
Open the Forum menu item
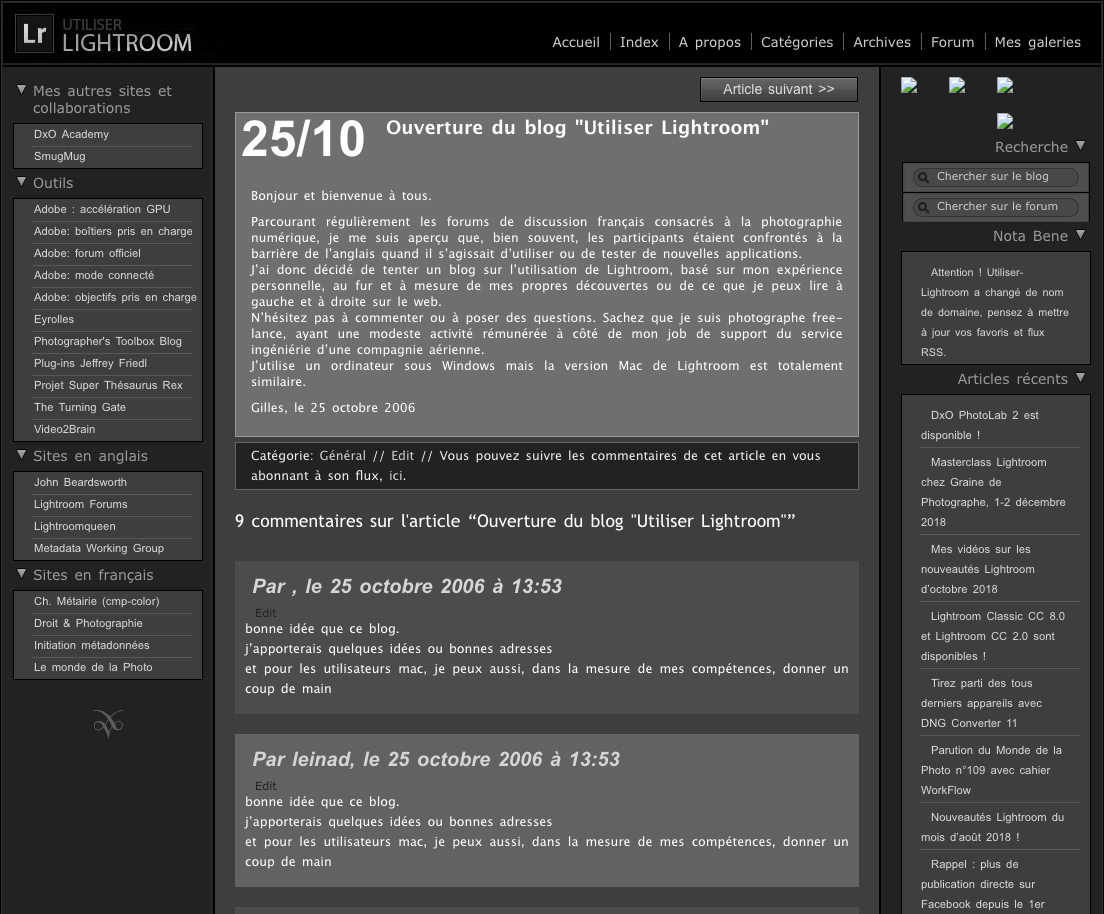coord(953,42)
